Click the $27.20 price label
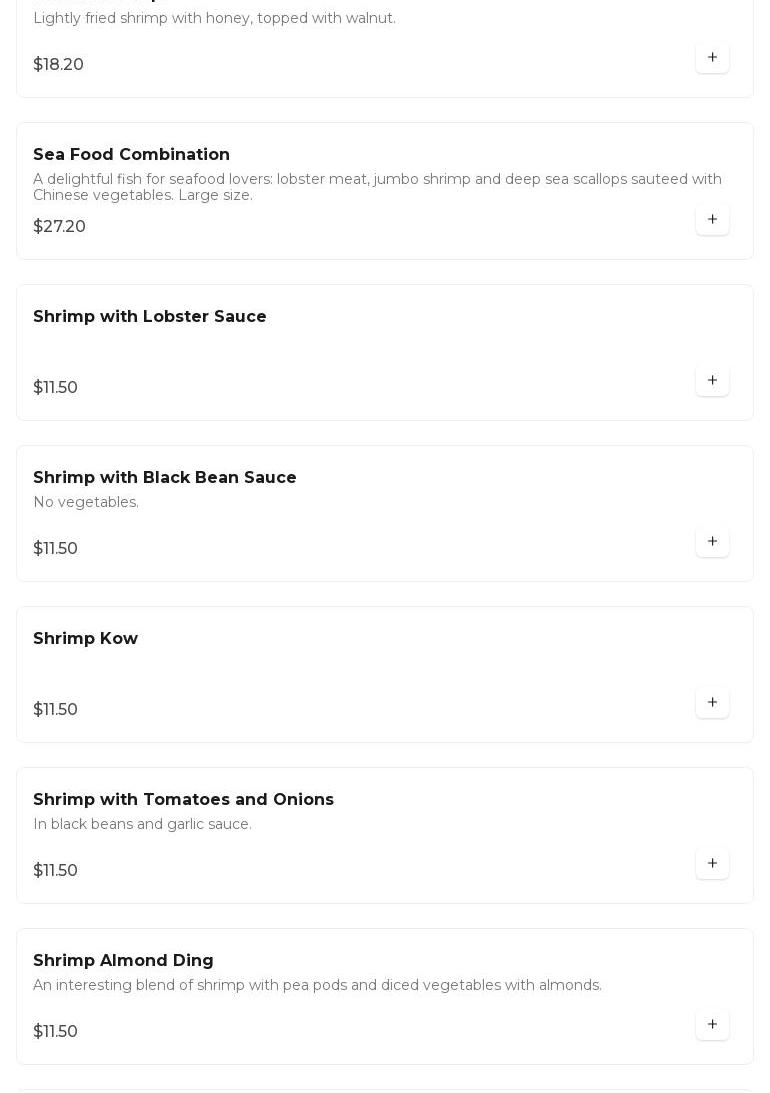This screenshot has height=1093, width=770. 59,227
